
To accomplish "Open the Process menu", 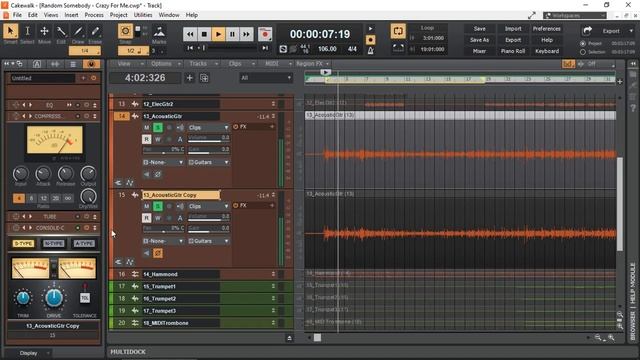I will 94,15.
